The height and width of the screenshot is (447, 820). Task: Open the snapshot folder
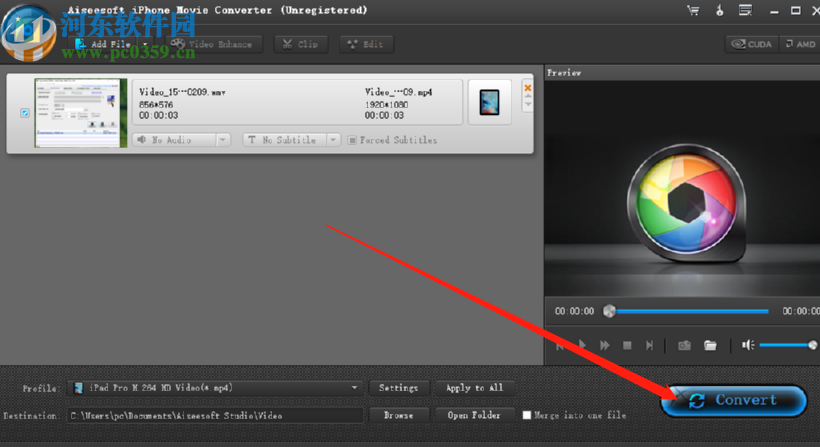pos(710,346)
